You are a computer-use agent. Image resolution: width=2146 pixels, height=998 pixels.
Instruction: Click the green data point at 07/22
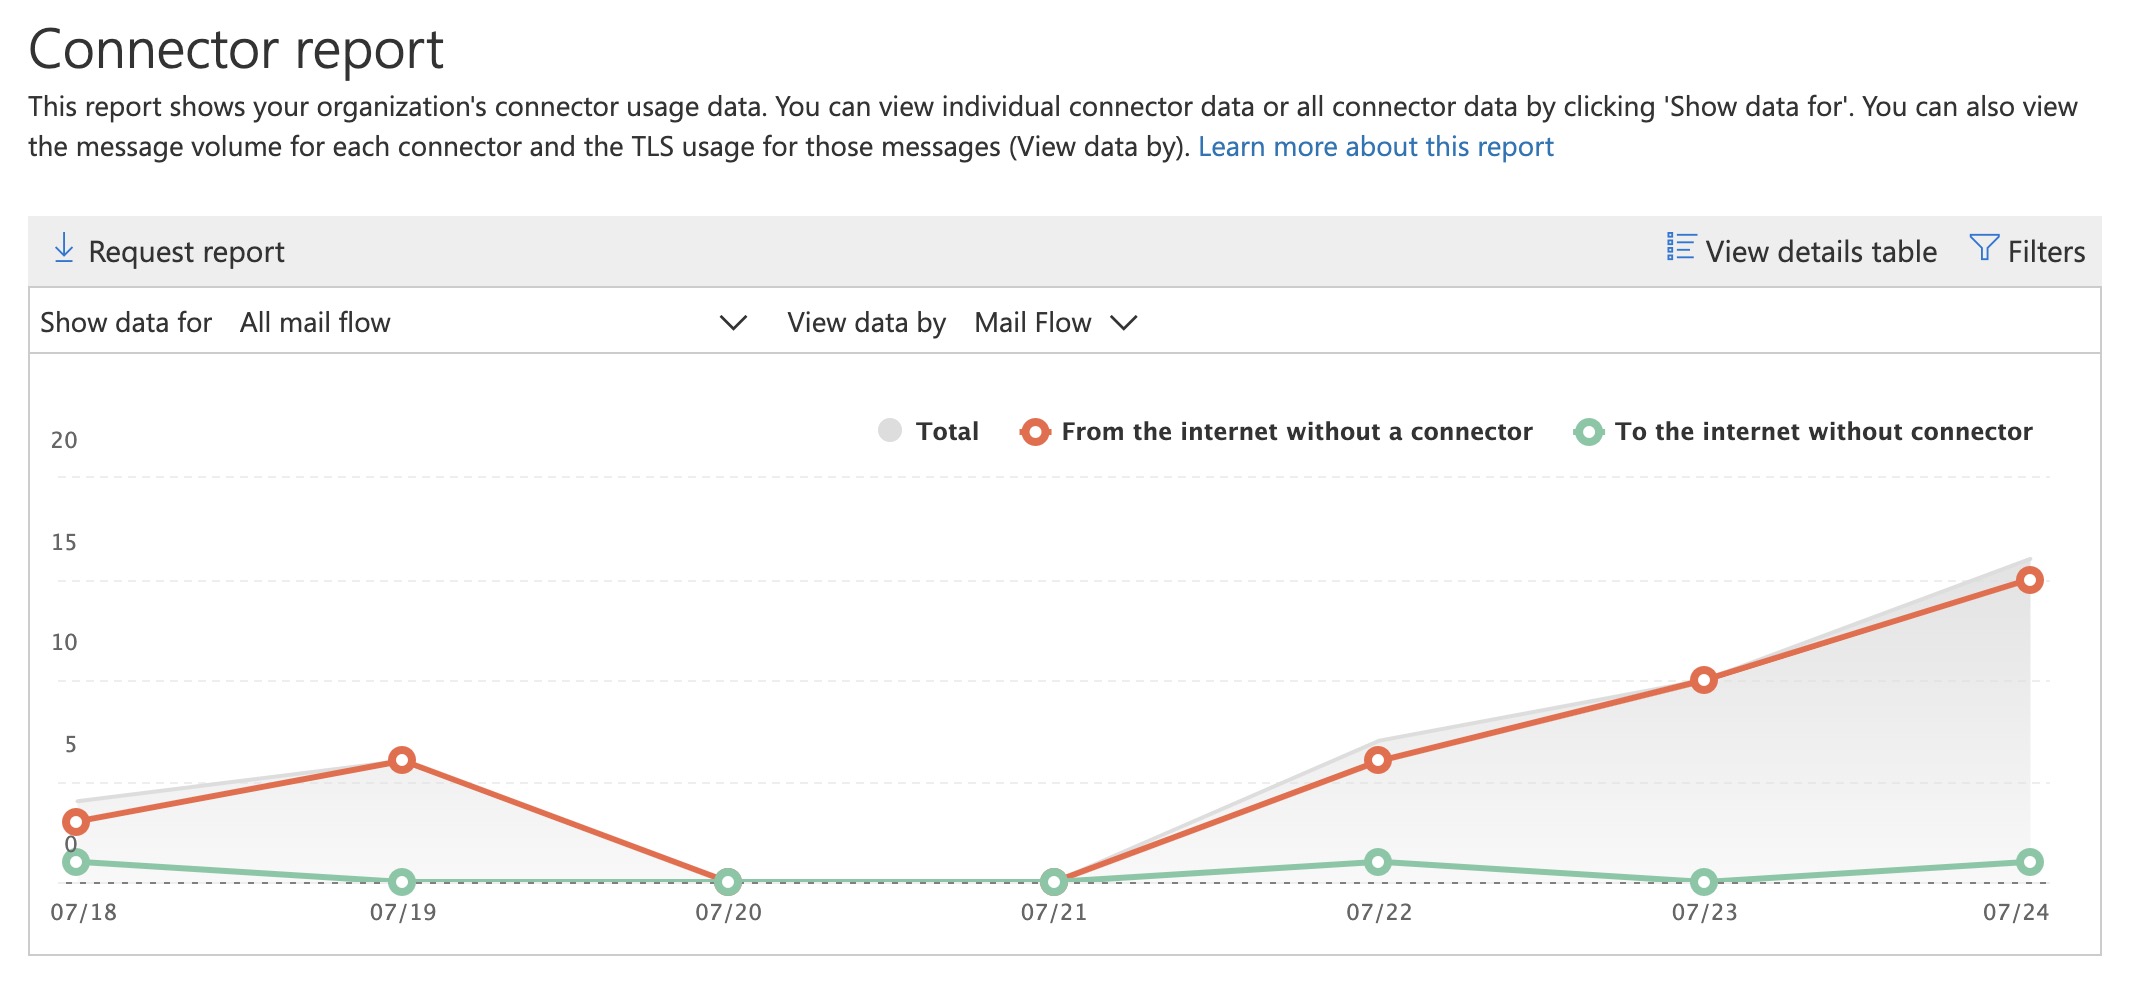pyautogui.click(x=1378, y=862)
